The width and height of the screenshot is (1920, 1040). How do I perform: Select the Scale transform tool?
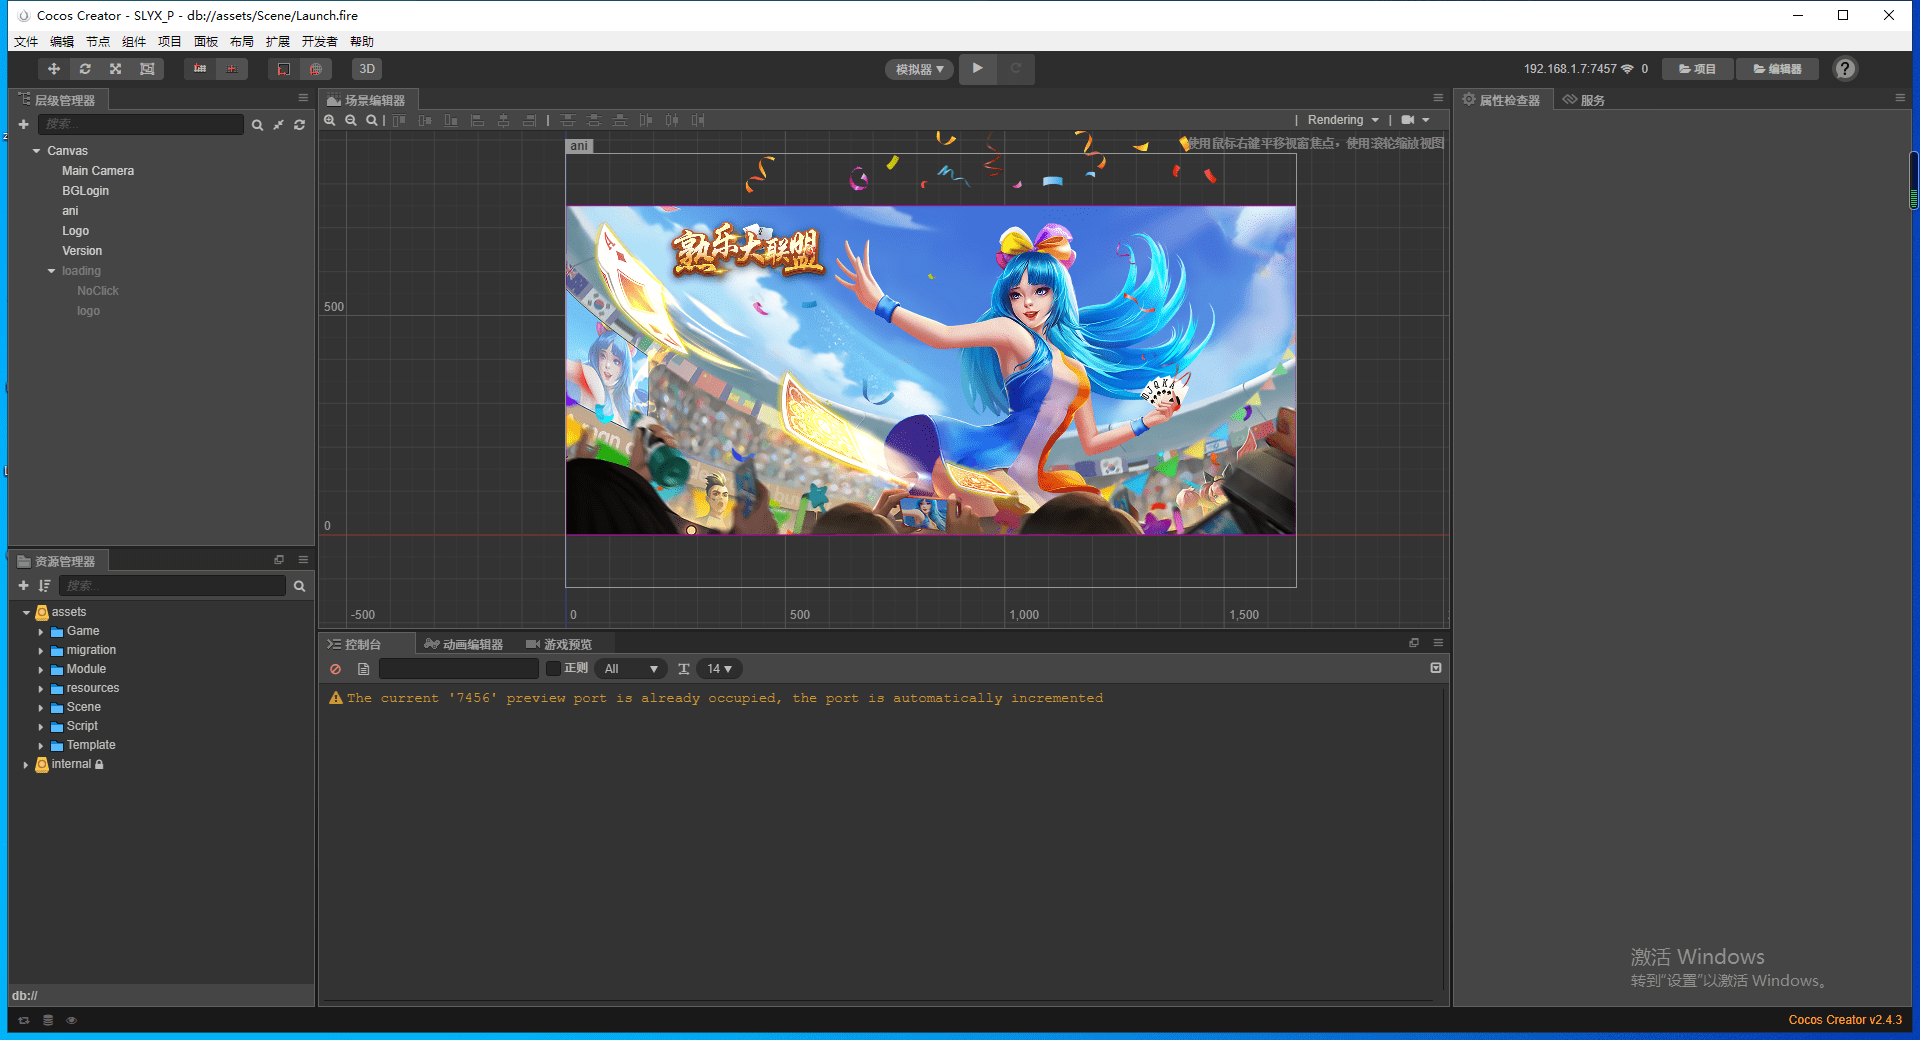click(x=116, y=69)
